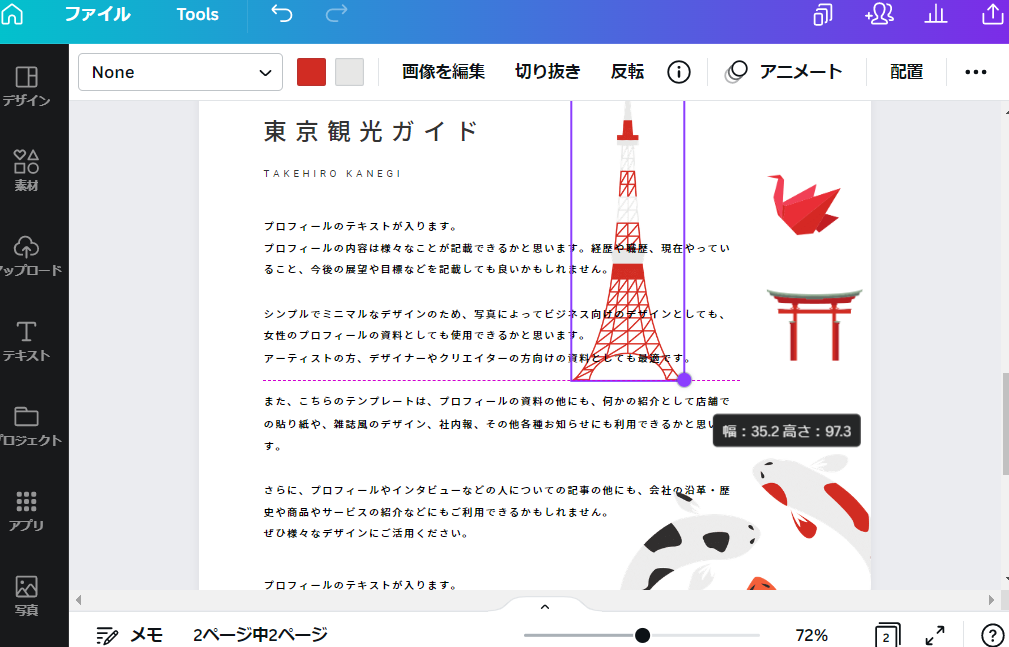Select the koi fish illustration

pyautogui.click(x=745, y=521)
